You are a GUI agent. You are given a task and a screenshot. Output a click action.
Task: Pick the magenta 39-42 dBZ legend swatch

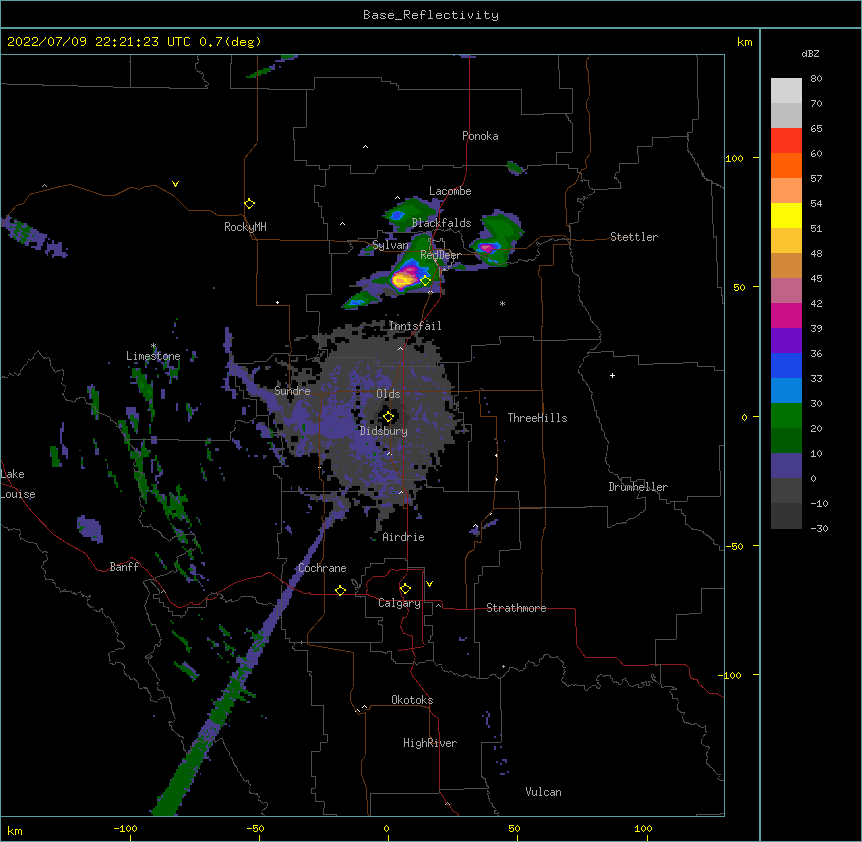click(786, 315)
